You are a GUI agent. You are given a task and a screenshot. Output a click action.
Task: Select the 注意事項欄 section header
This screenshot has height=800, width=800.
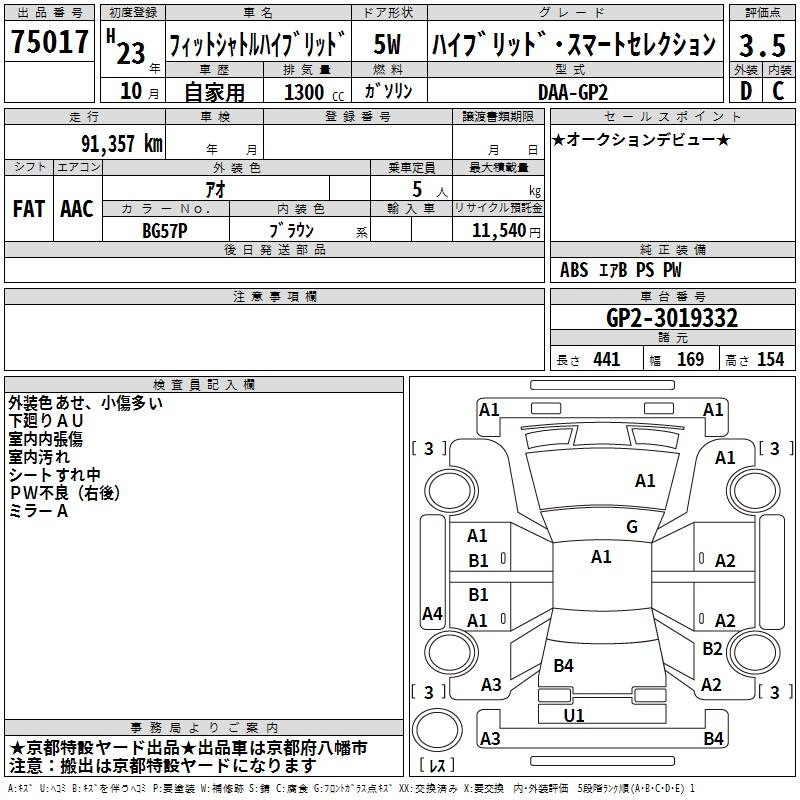274,296
